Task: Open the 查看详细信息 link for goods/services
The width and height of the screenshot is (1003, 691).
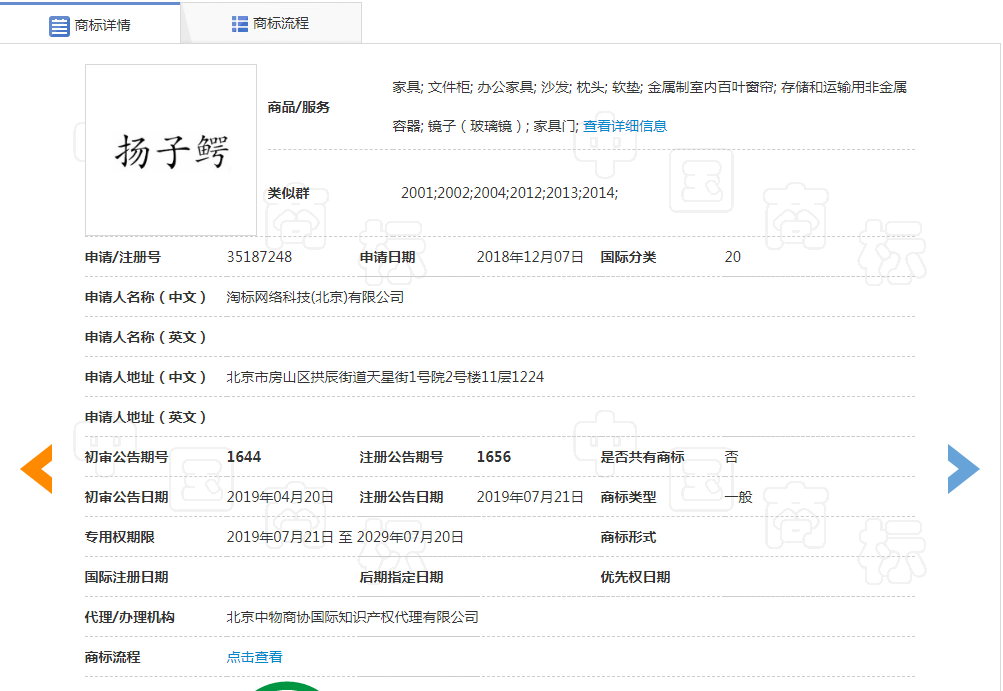Action: 625,126
